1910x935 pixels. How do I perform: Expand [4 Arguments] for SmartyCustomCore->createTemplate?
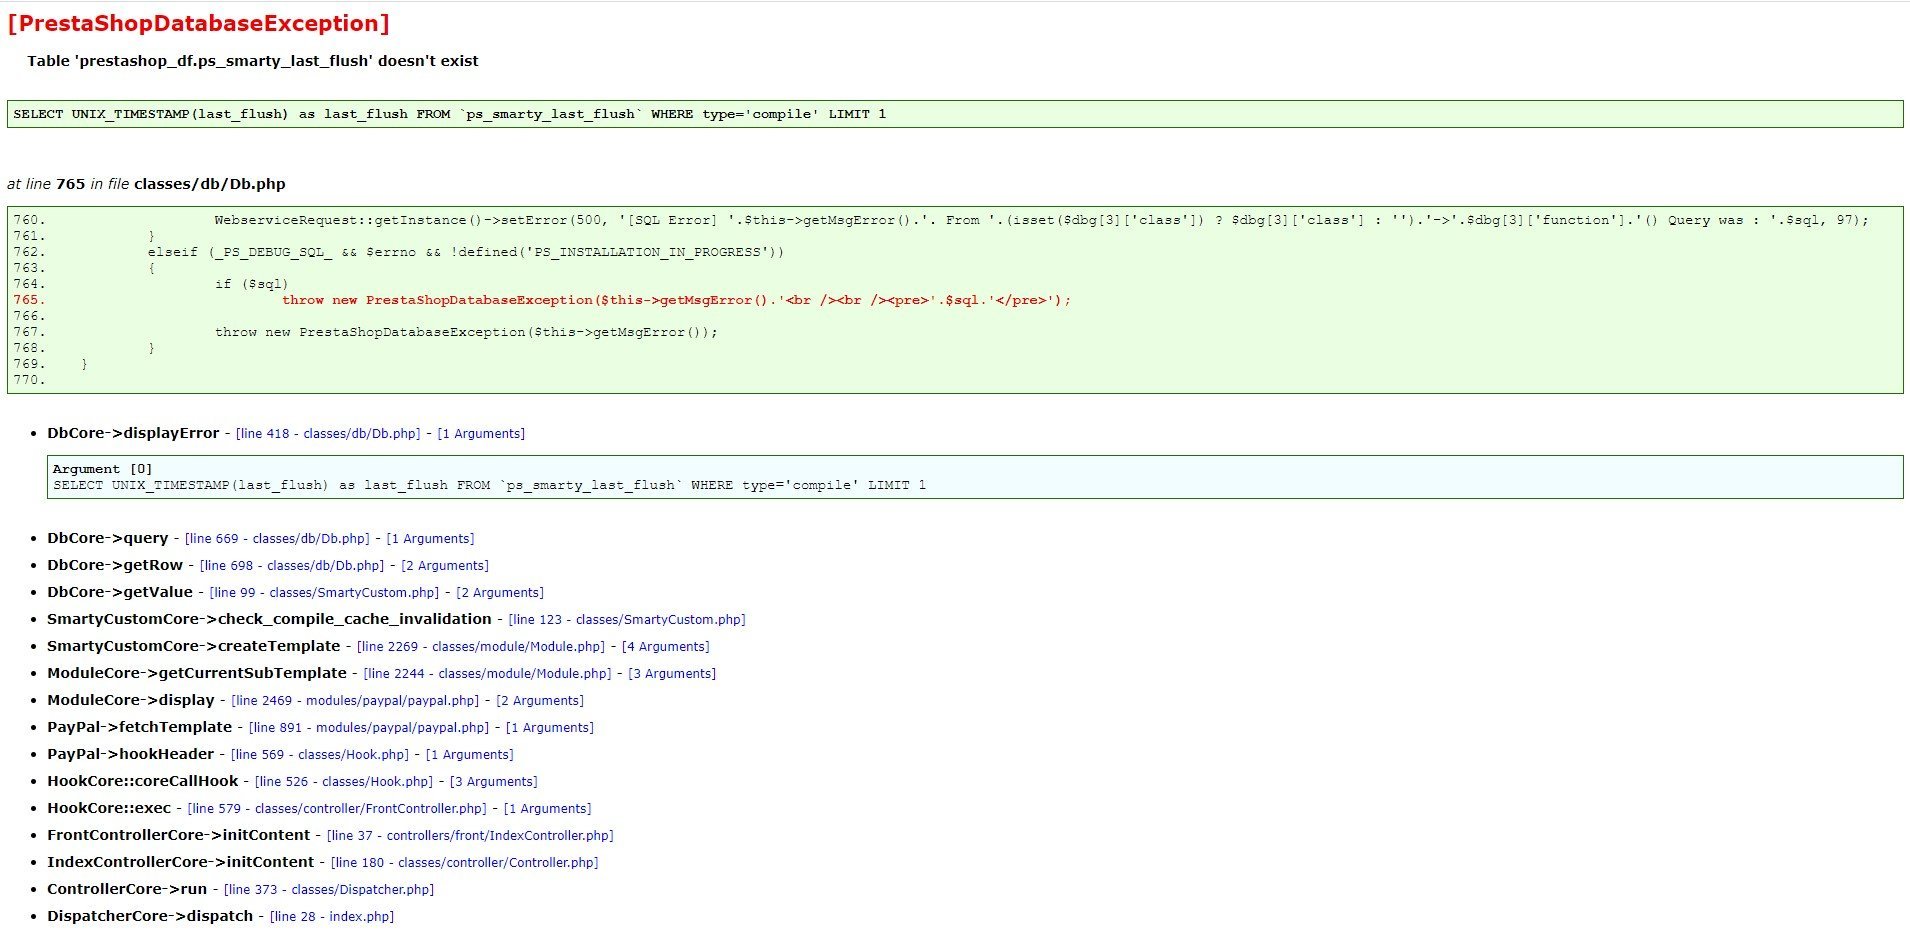(x=666, y=647)
